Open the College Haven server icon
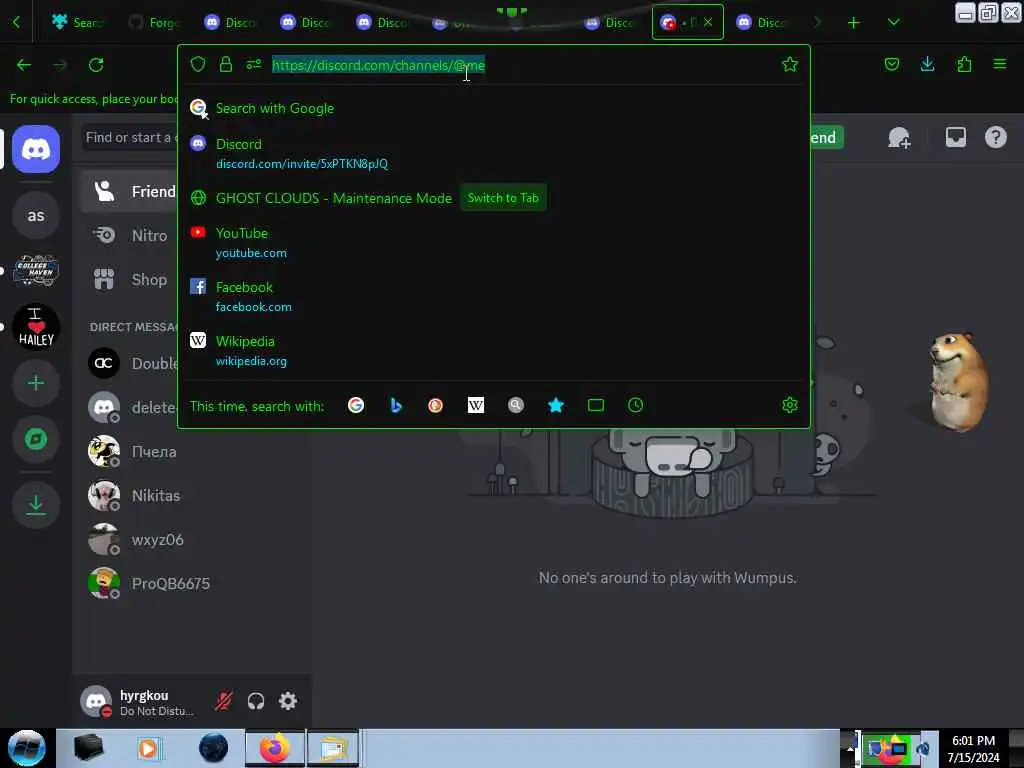This screenshot has width=1024, height=768. pyautogui.click(x=36, y=270)
